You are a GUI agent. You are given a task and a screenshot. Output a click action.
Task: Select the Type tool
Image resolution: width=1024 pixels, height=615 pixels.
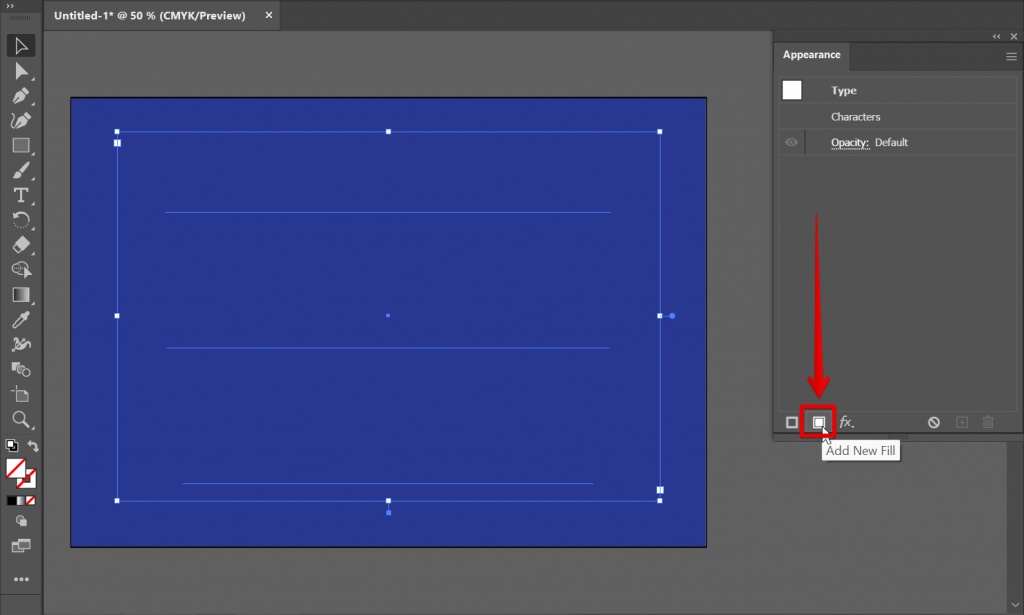click(x=21, y=195)
